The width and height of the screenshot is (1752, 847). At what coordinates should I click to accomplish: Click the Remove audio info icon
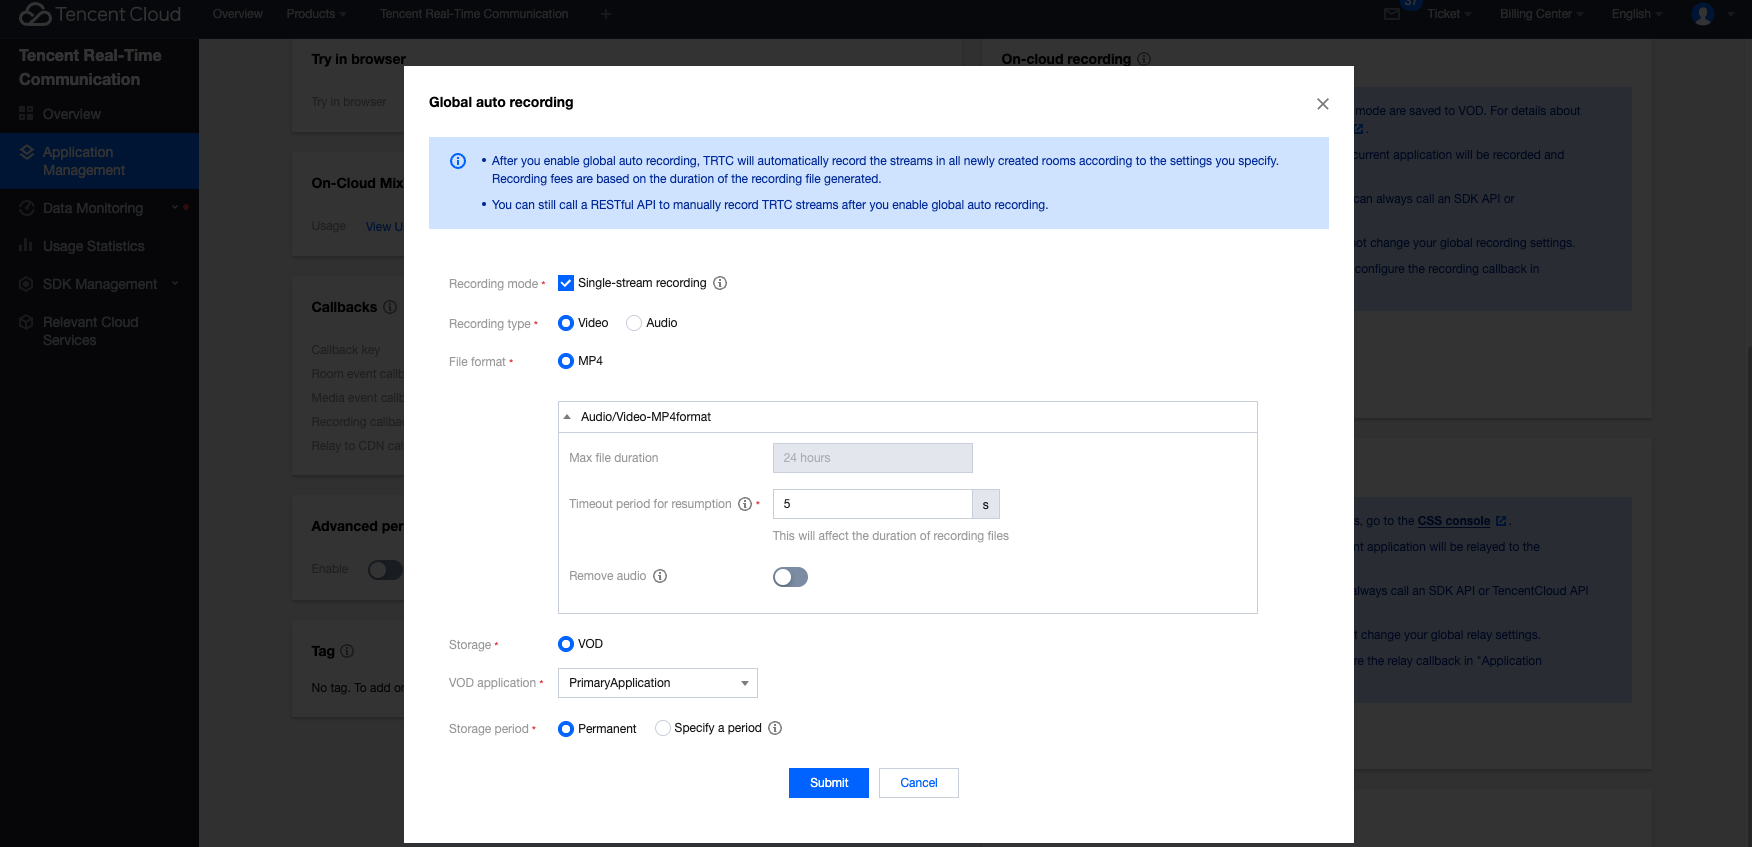click(660, 576)
